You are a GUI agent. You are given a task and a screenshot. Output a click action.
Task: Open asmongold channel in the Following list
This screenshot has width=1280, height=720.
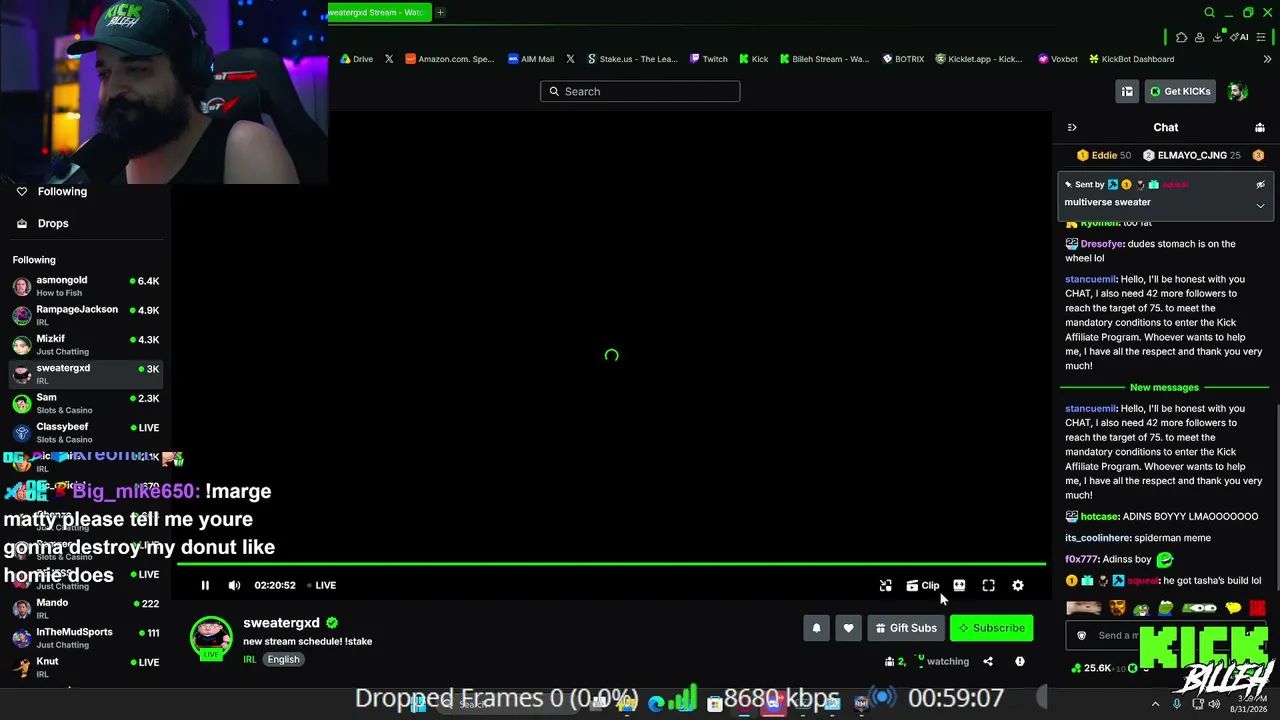86,286
